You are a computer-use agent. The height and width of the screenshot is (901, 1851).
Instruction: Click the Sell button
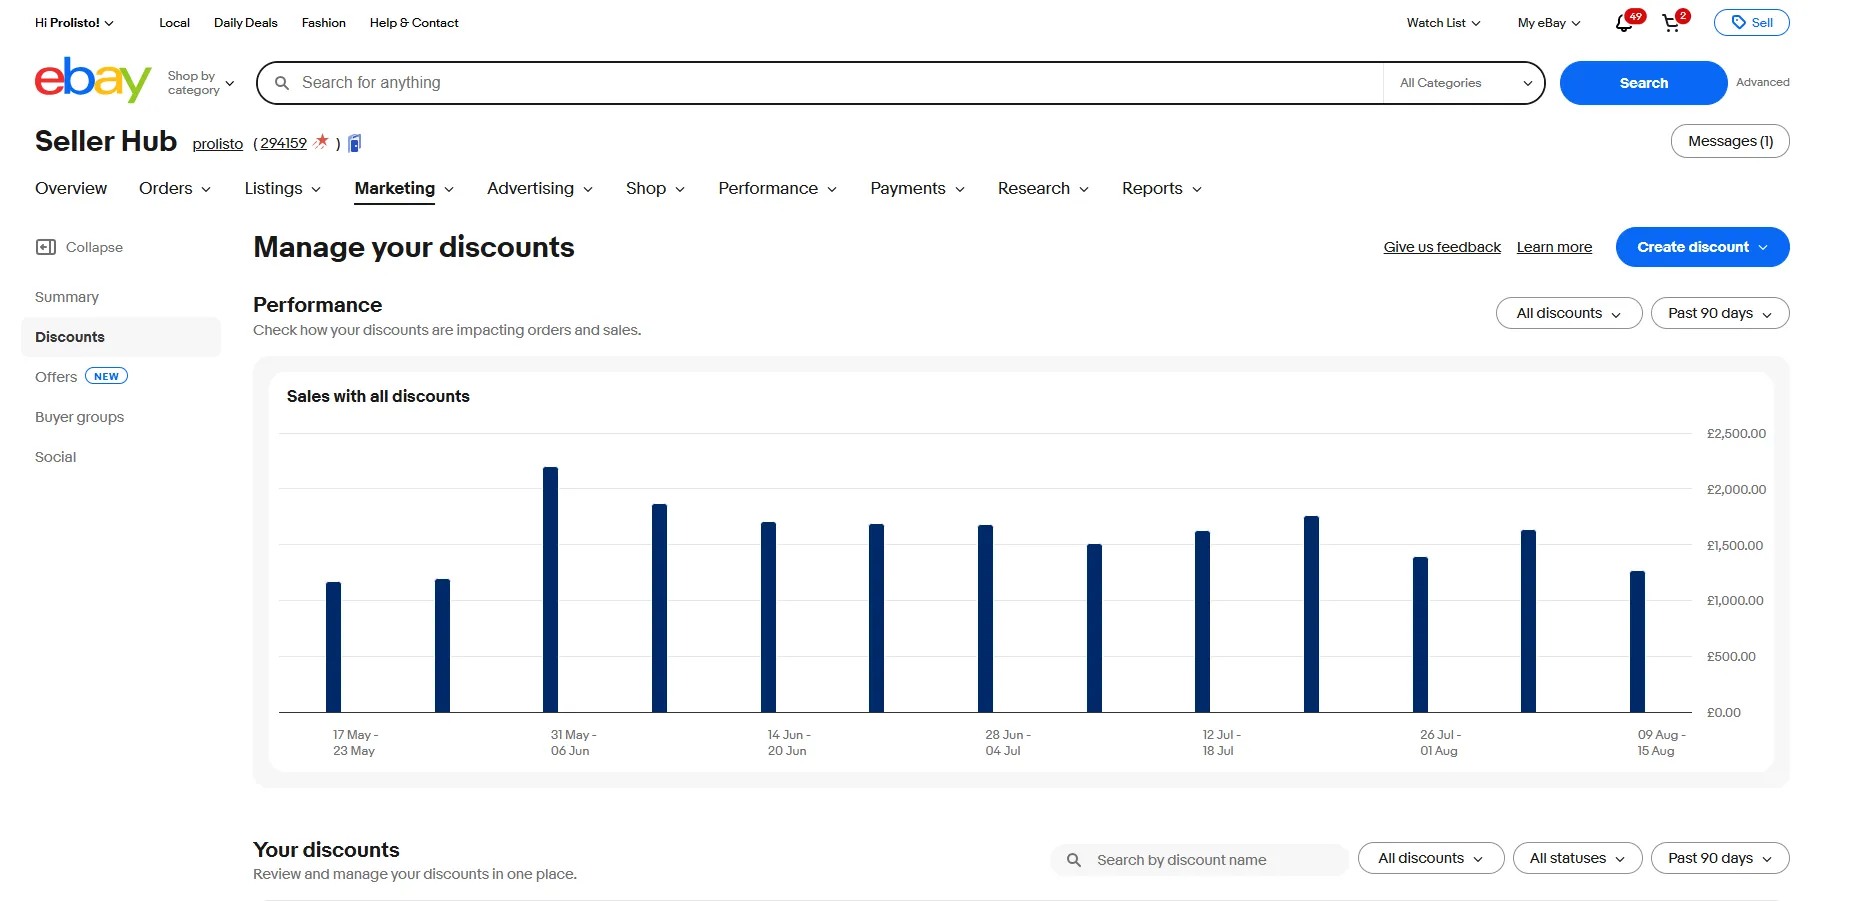pyautogui.click(x=1751, y=23)
